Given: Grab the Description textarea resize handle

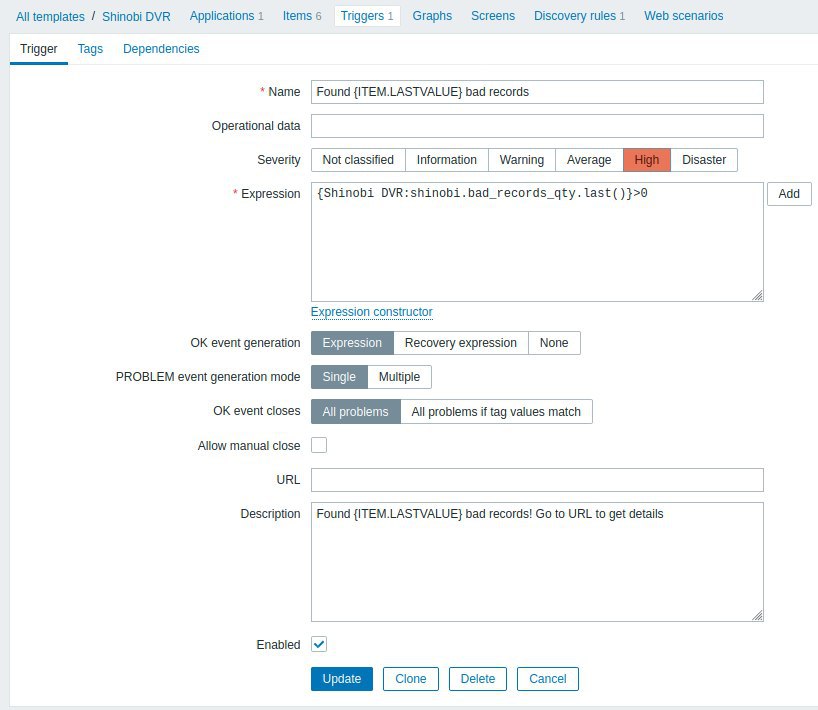Looking at the screenshot, I should click(x=757, y=616).
